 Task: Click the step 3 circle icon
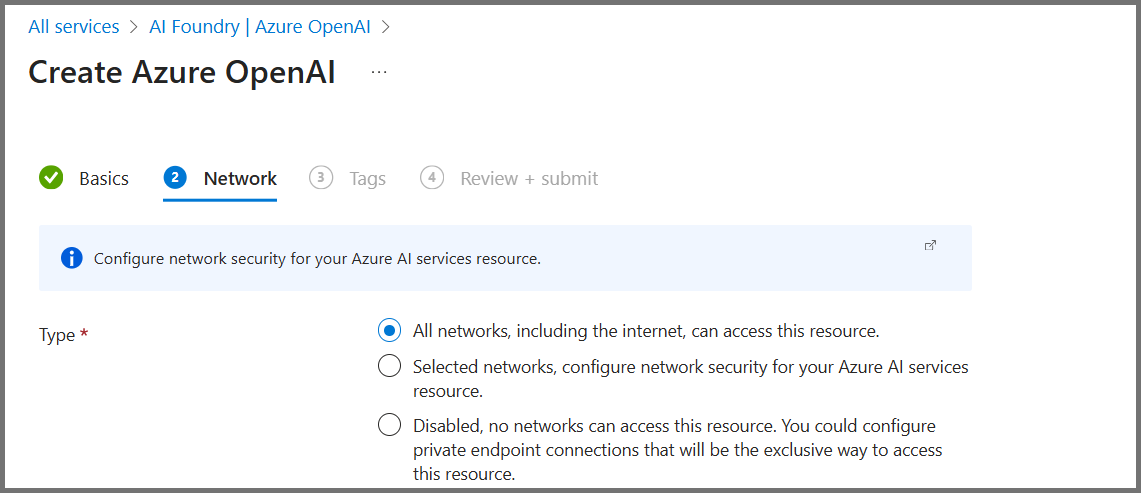coord(321,178)
